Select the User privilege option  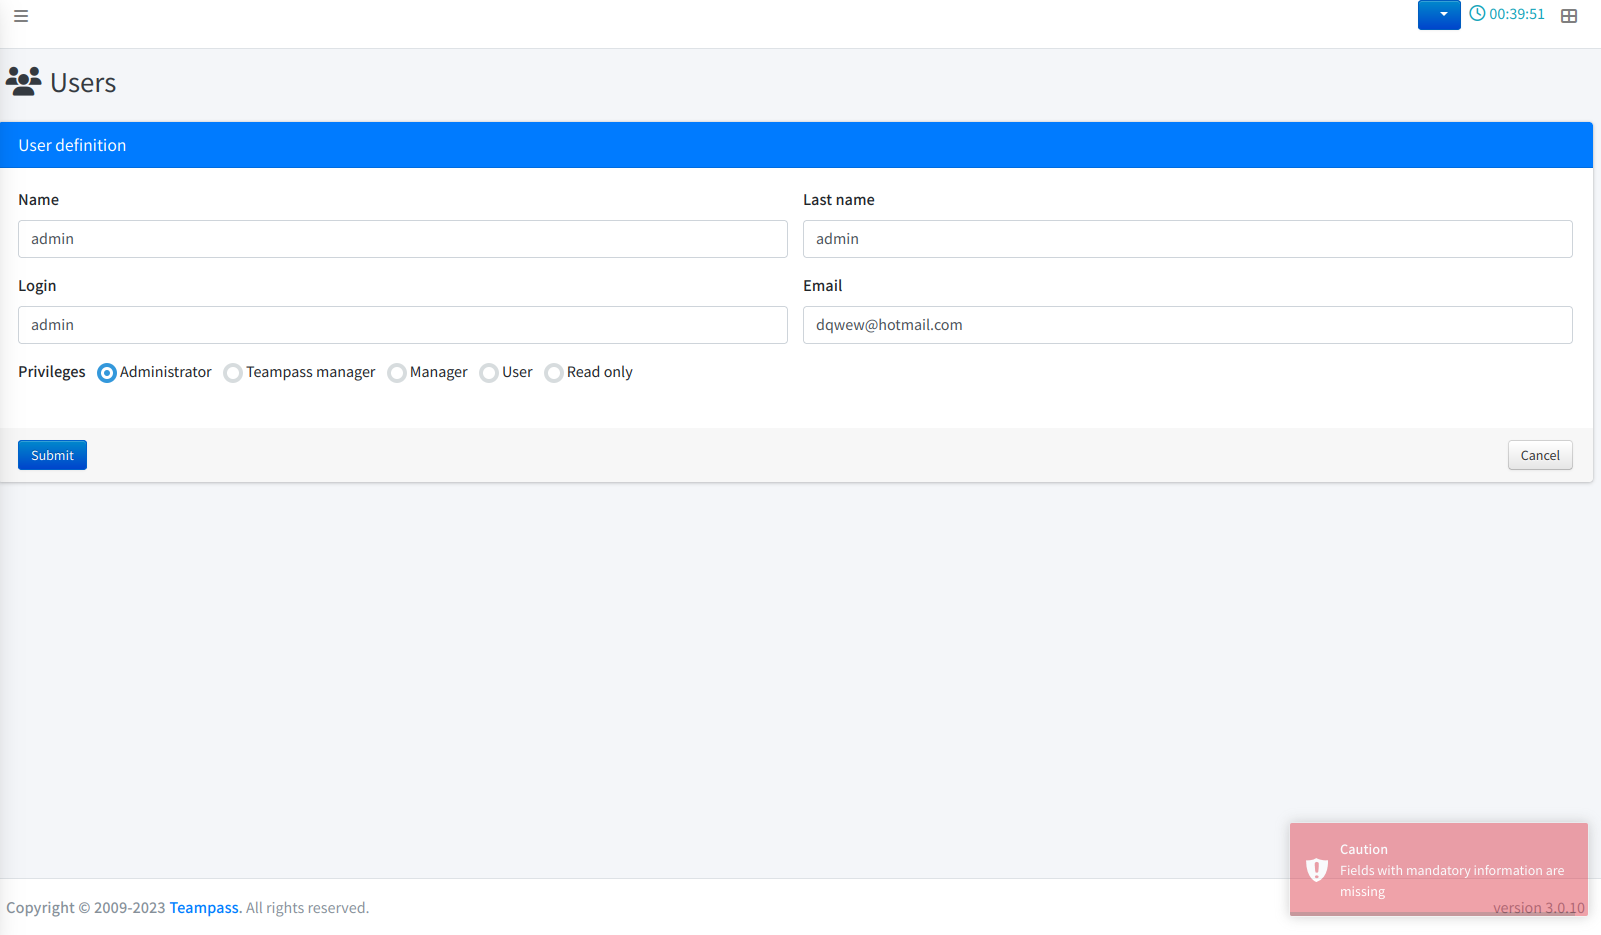[x=489, y=372]
